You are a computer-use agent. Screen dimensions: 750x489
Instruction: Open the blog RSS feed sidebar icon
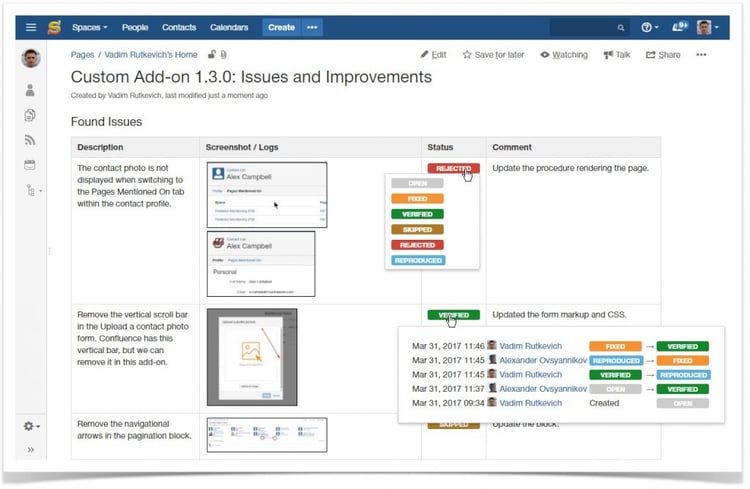pyautogui.click(x=30, y=140)
